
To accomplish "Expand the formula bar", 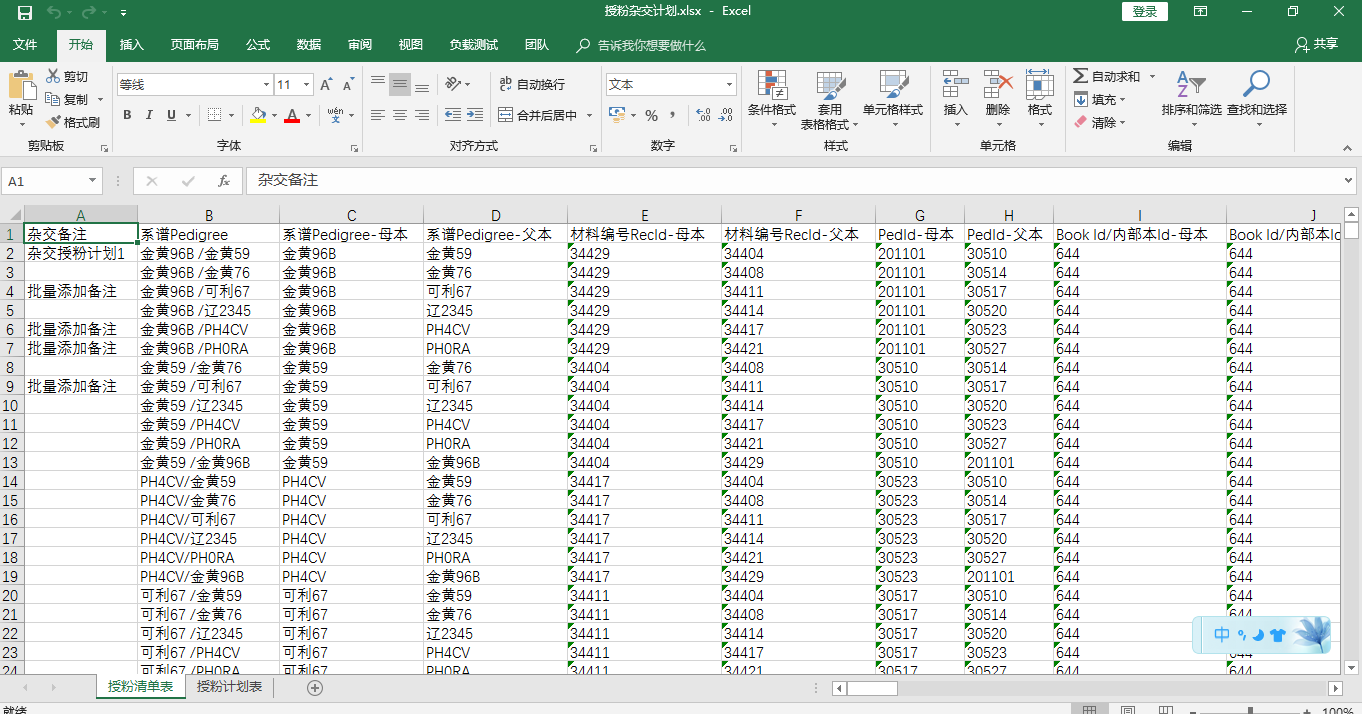I will click(x=1350, y=181).
